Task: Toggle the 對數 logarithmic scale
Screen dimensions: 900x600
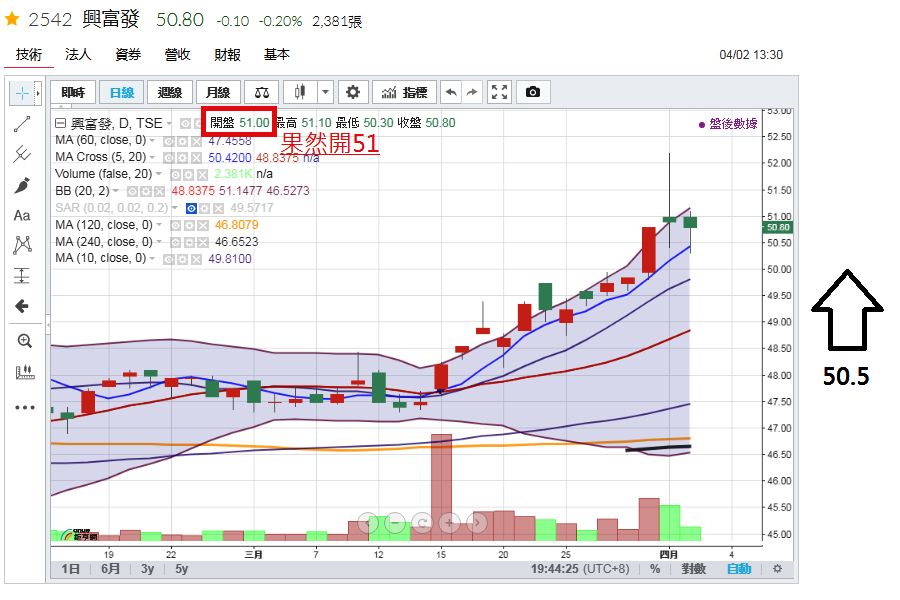Action: 693,569
